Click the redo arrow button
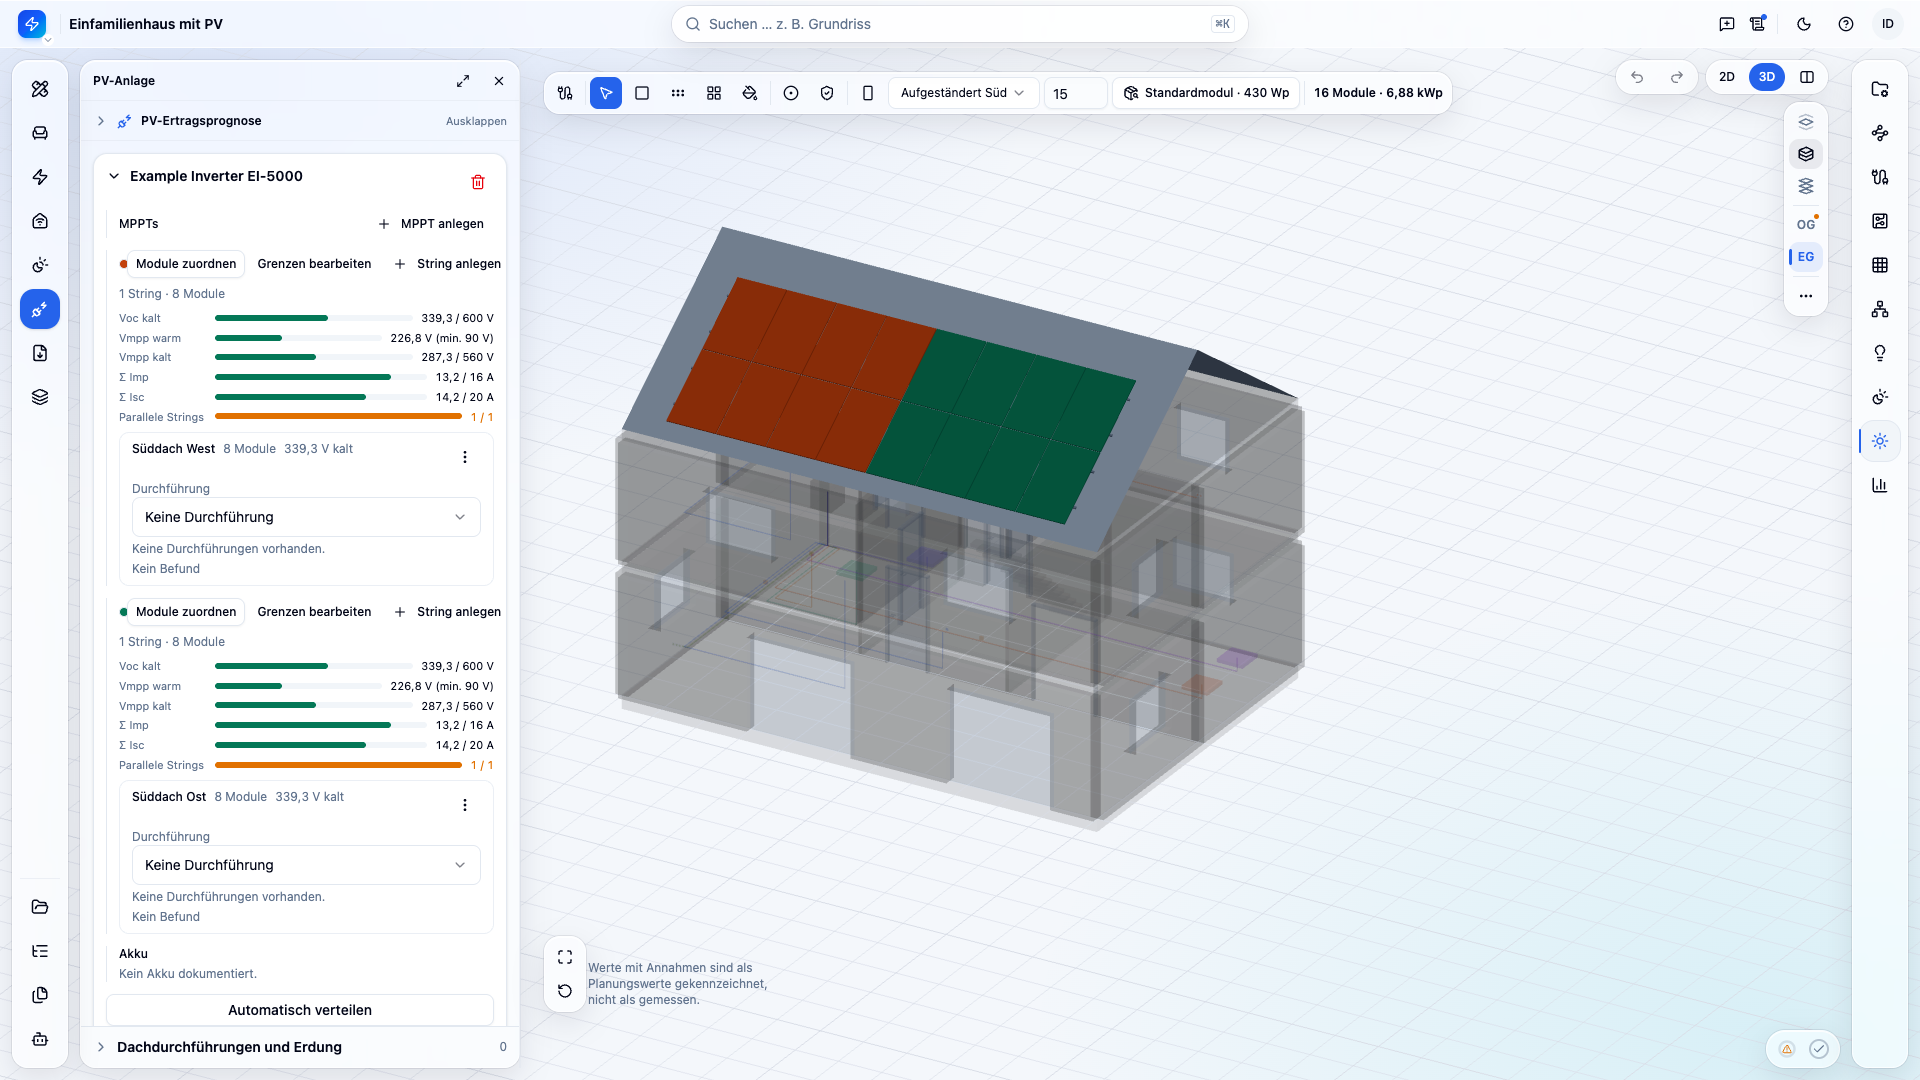 [x=1677, y=77]
